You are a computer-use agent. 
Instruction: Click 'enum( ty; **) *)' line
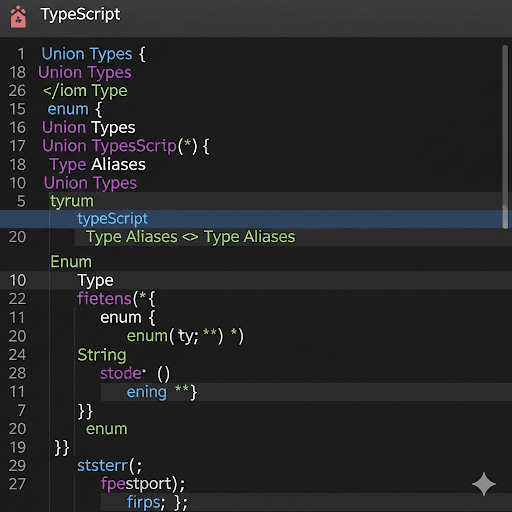point(185,336)
